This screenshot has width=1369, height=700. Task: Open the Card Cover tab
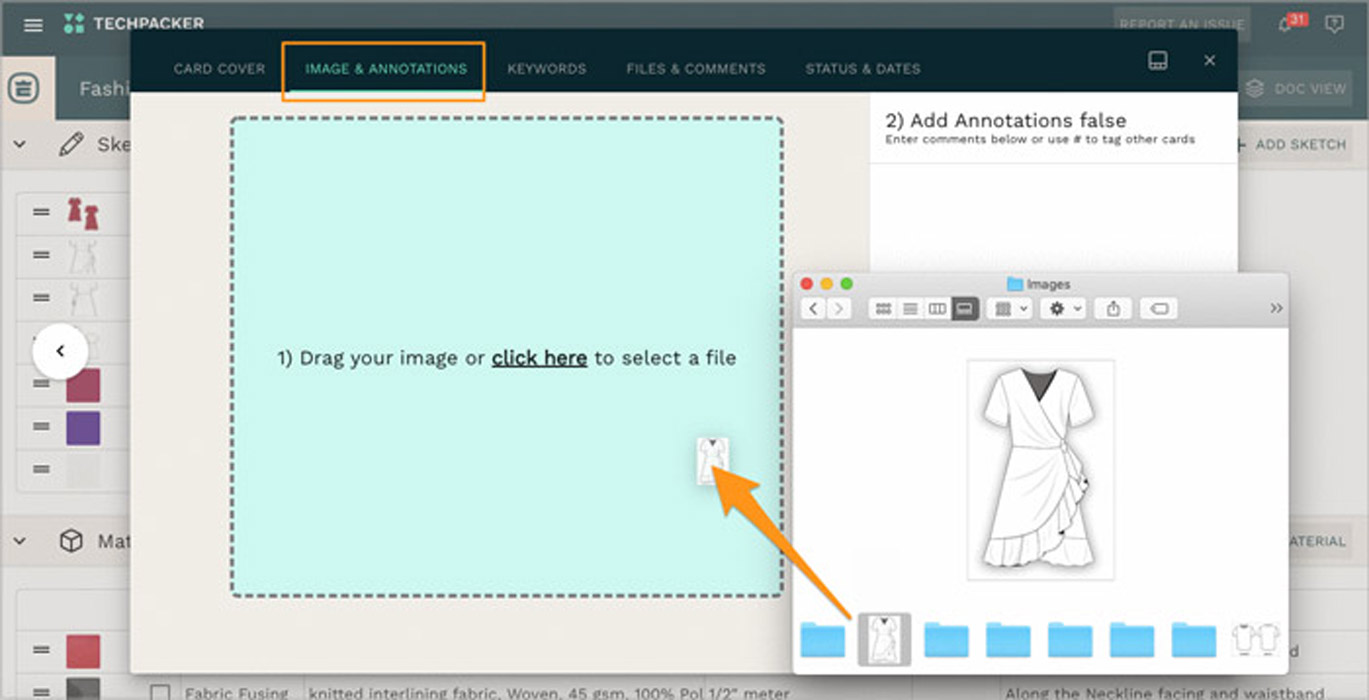point(219,69)
